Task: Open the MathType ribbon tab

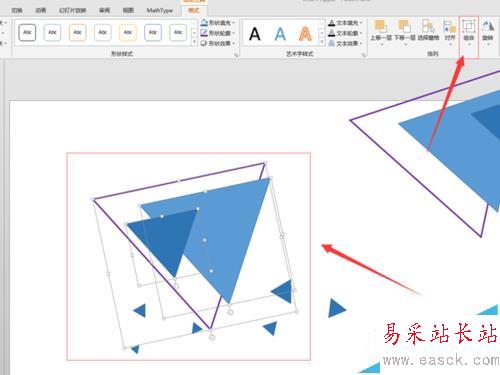Action: coord(160,10)
